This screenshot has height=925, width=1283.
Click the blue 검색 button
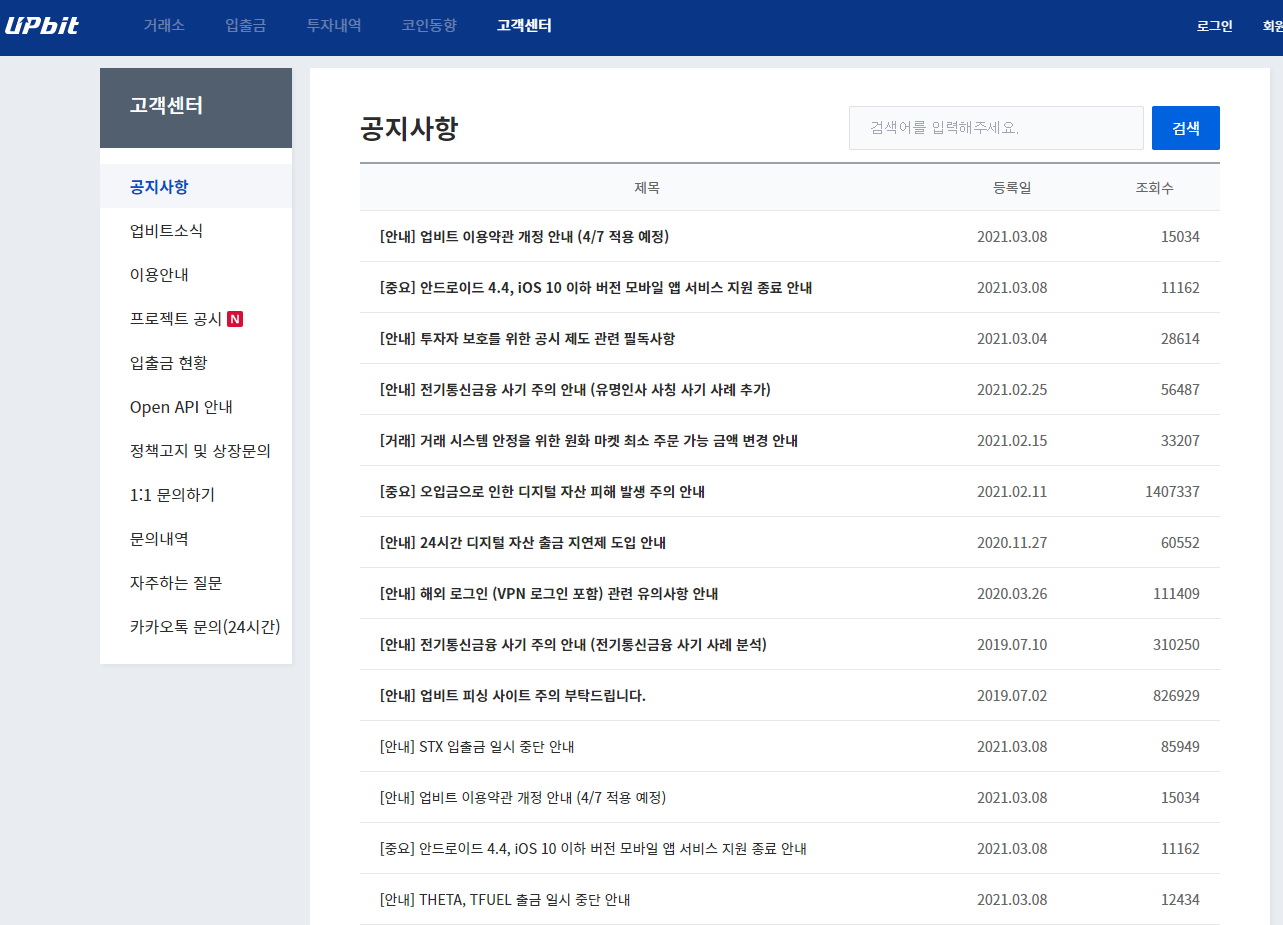1186,128
